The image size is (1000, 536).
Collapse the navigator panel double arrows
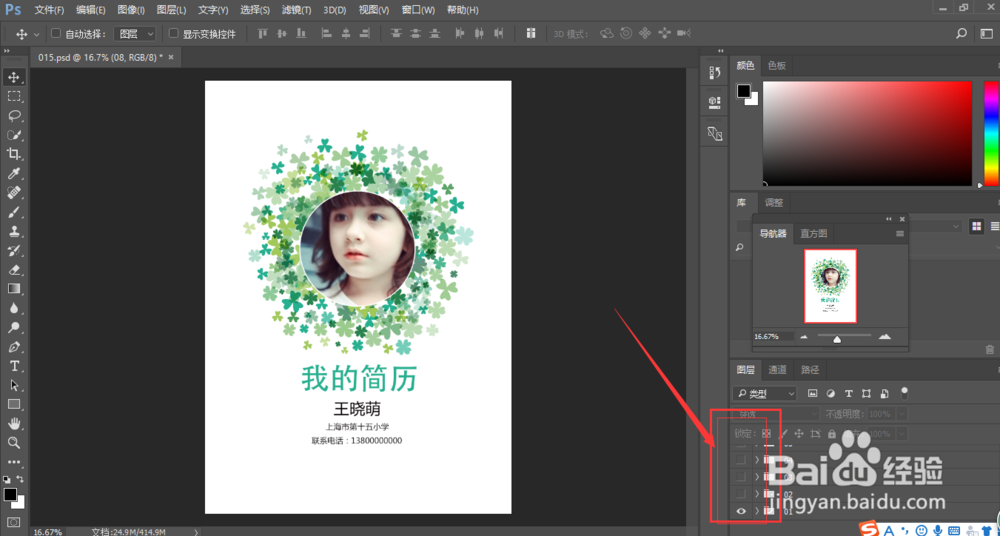(x=888, y=219)
